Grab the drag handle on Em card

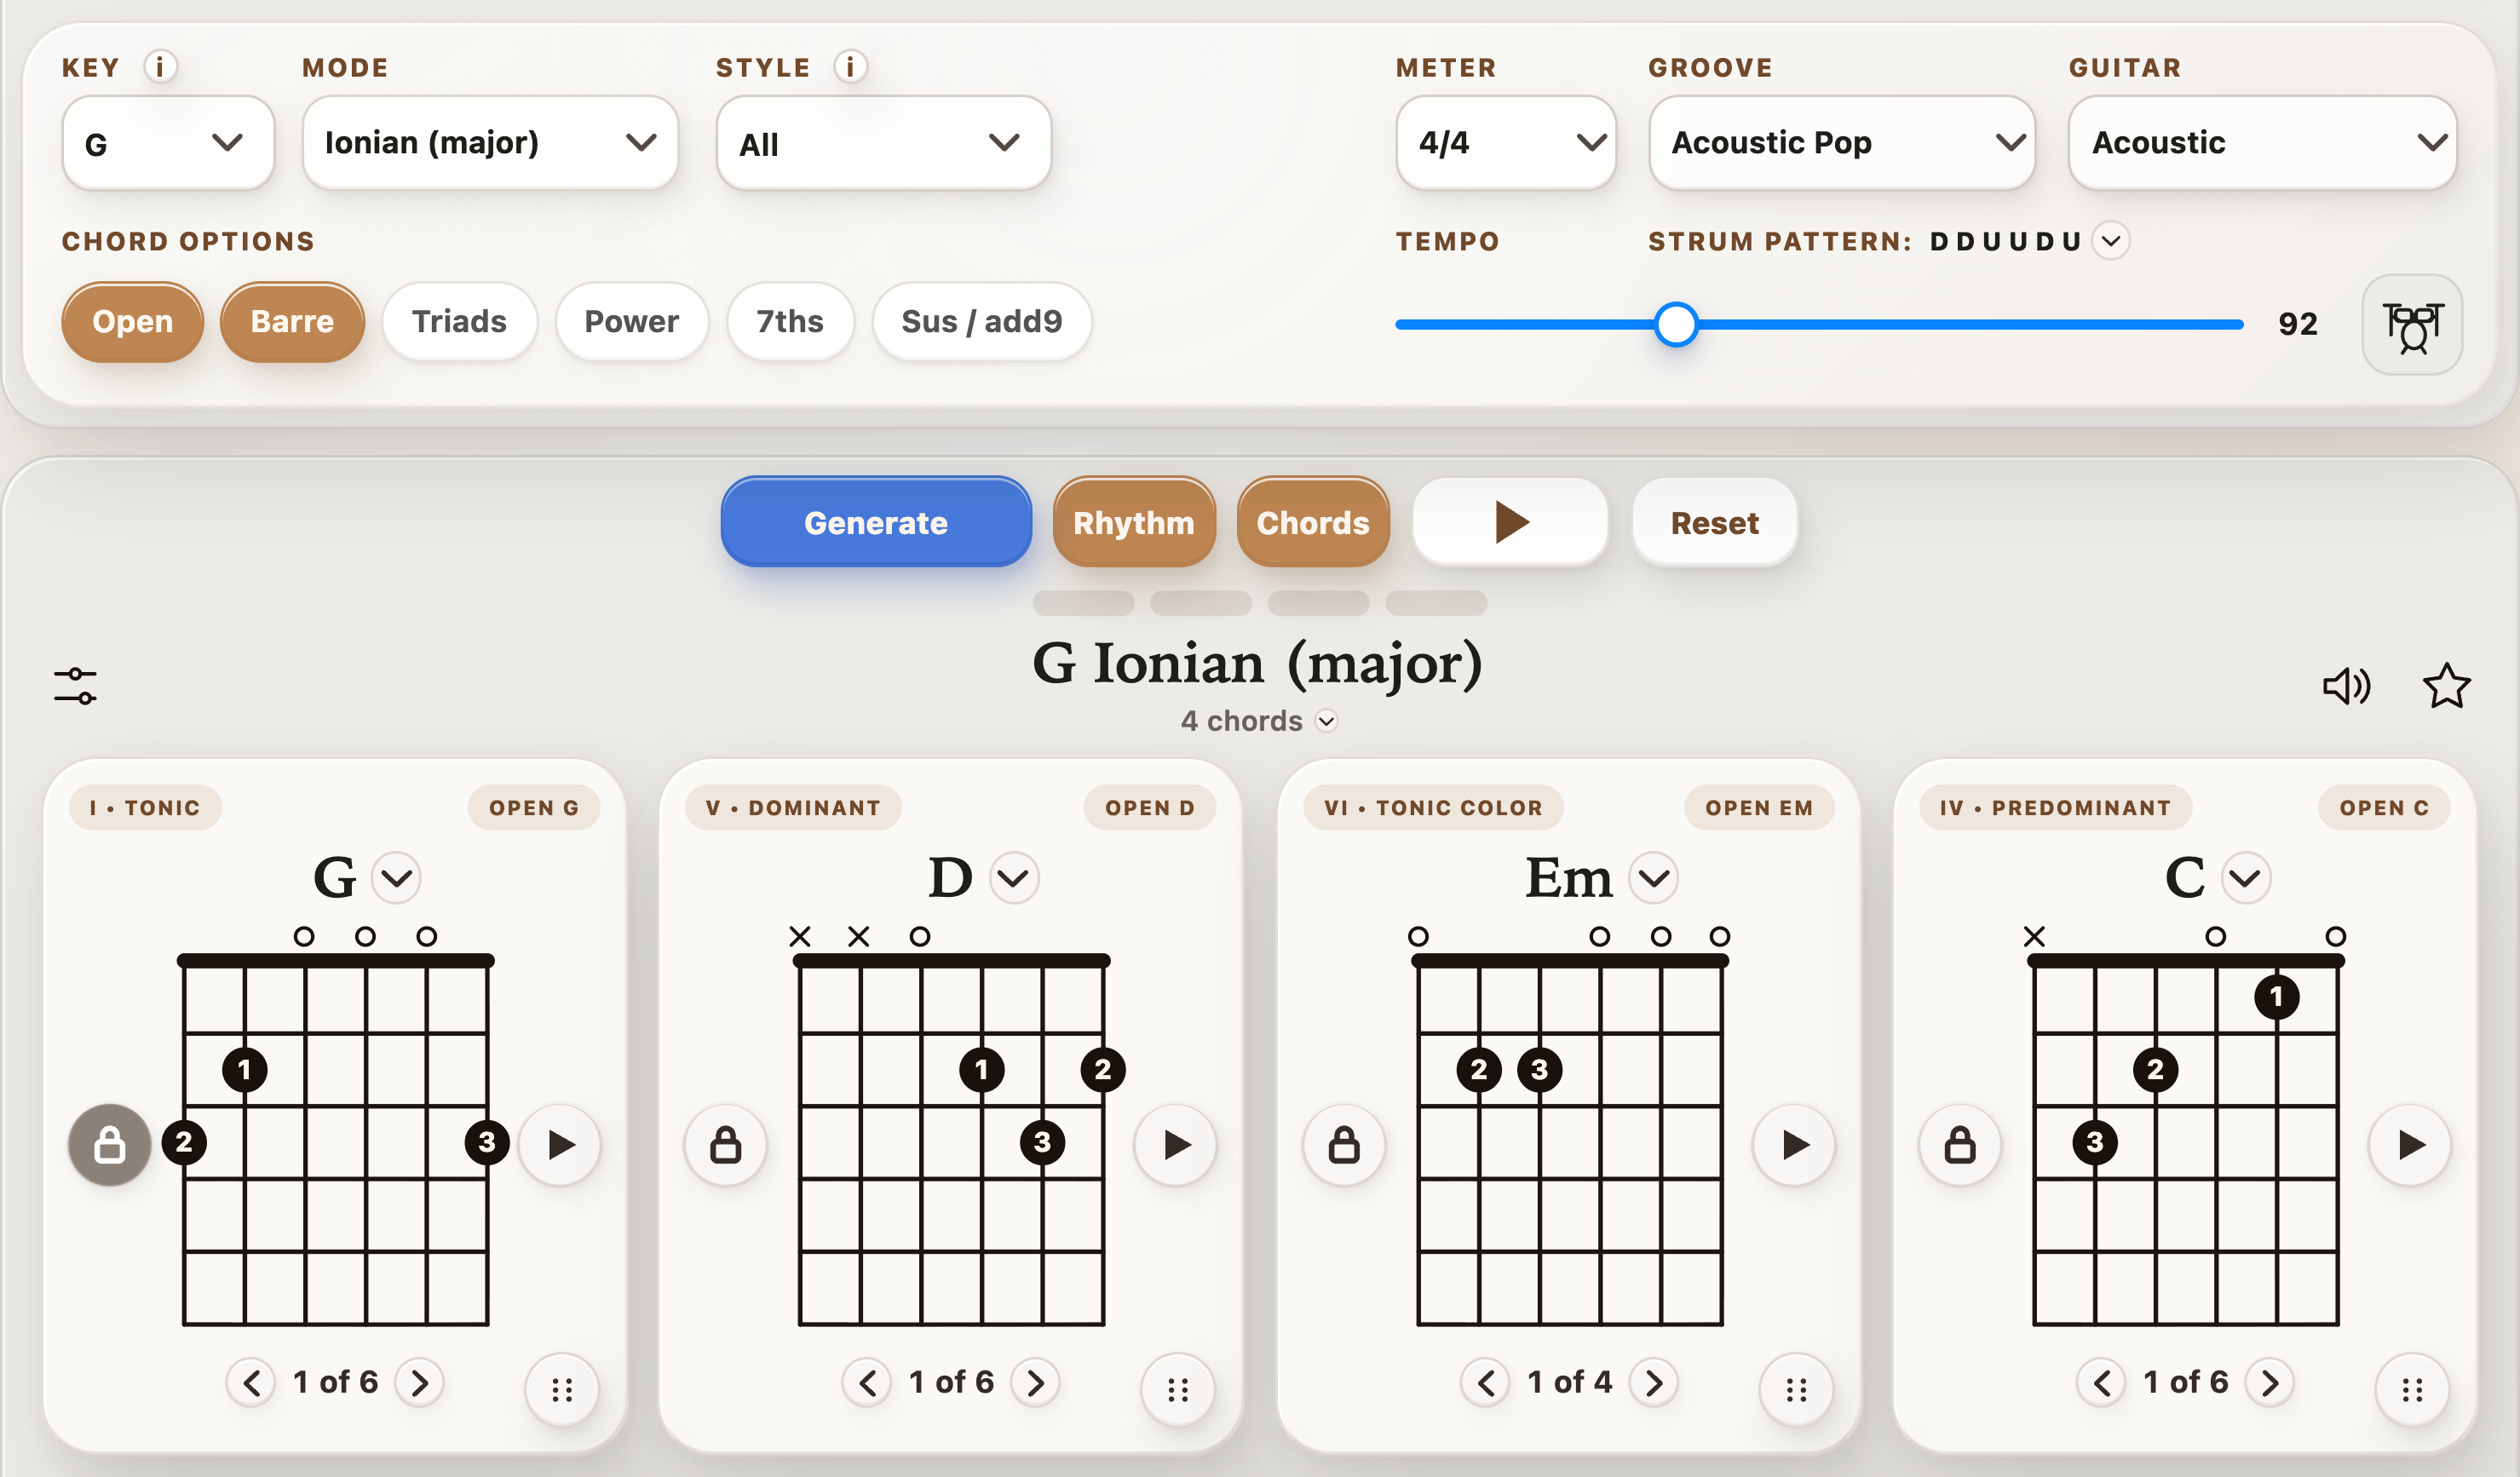coord(1796,1389)
